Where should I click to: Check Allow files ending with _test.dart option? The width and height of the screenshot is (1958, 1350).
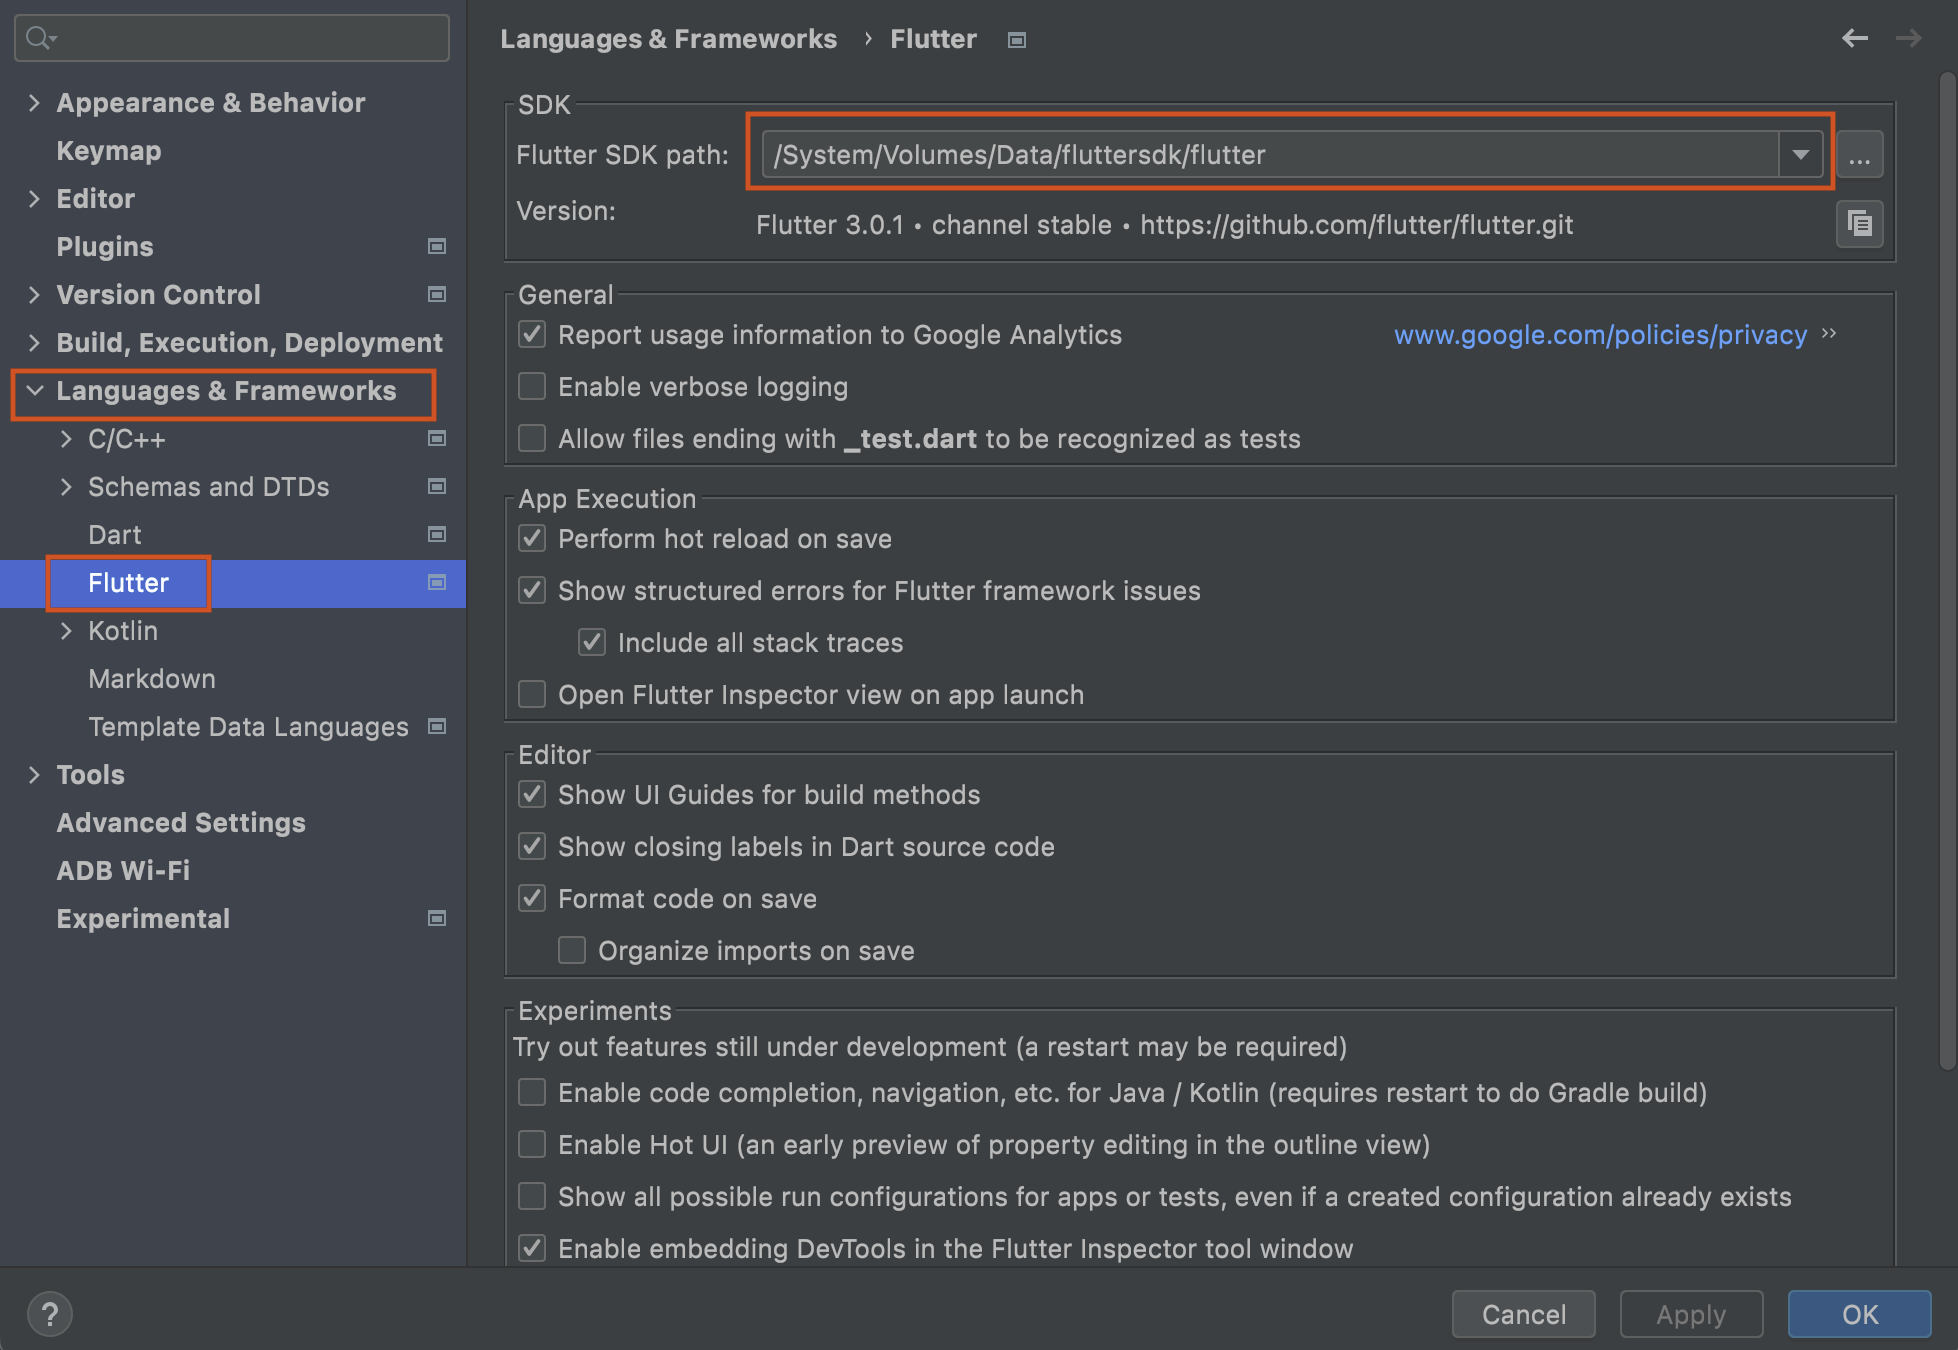[x=532, y=438]
